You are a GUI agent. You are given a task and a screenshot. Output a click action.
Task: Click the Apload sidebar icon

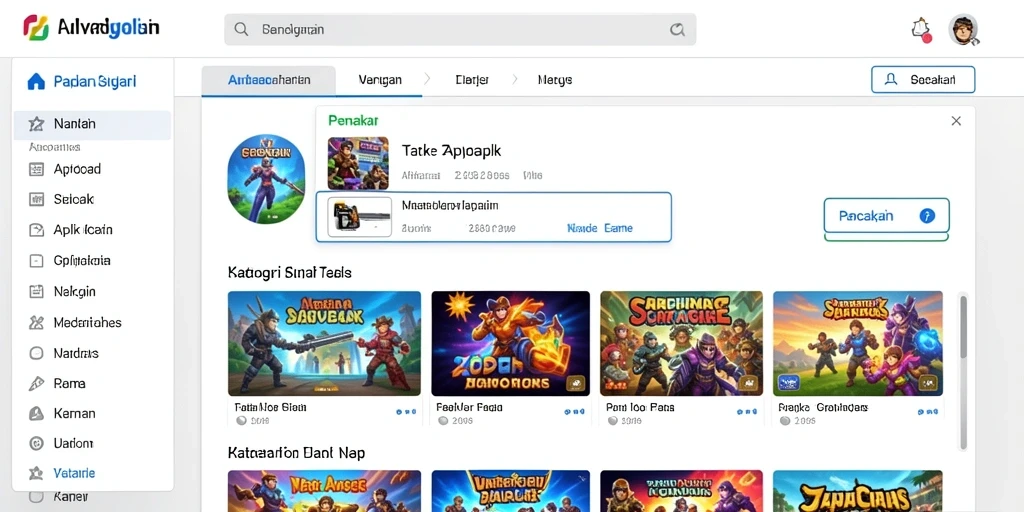click(x=37, y=169)
